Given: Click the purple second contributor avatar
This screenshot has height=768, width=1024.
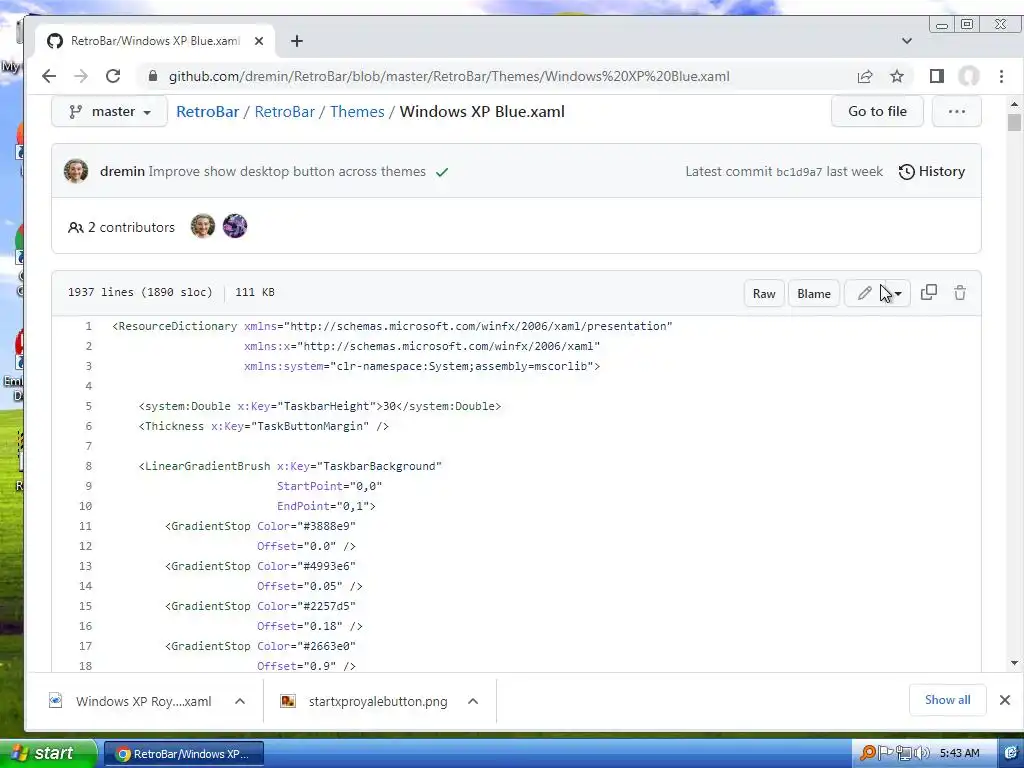Looking at the screenshot, I should click(x=235, y=227).
